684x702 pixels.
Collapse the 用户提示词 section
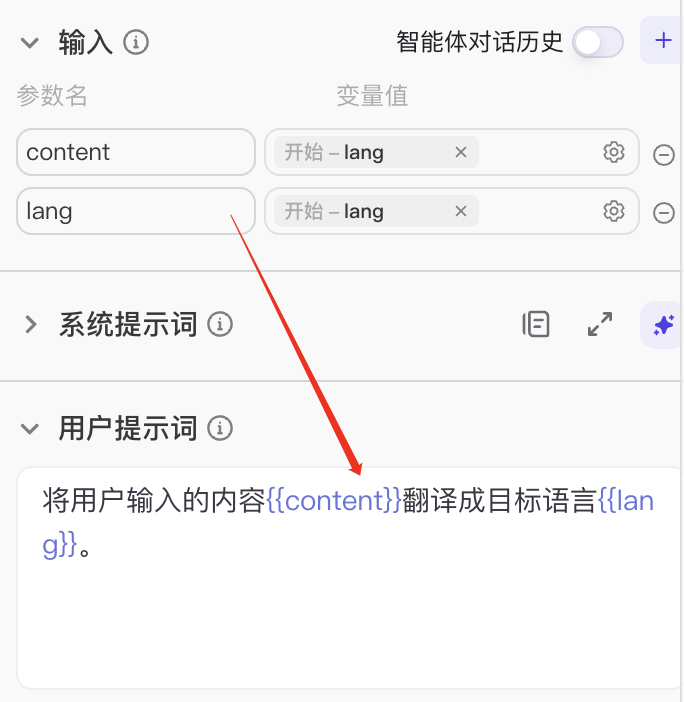coord(30,428)
